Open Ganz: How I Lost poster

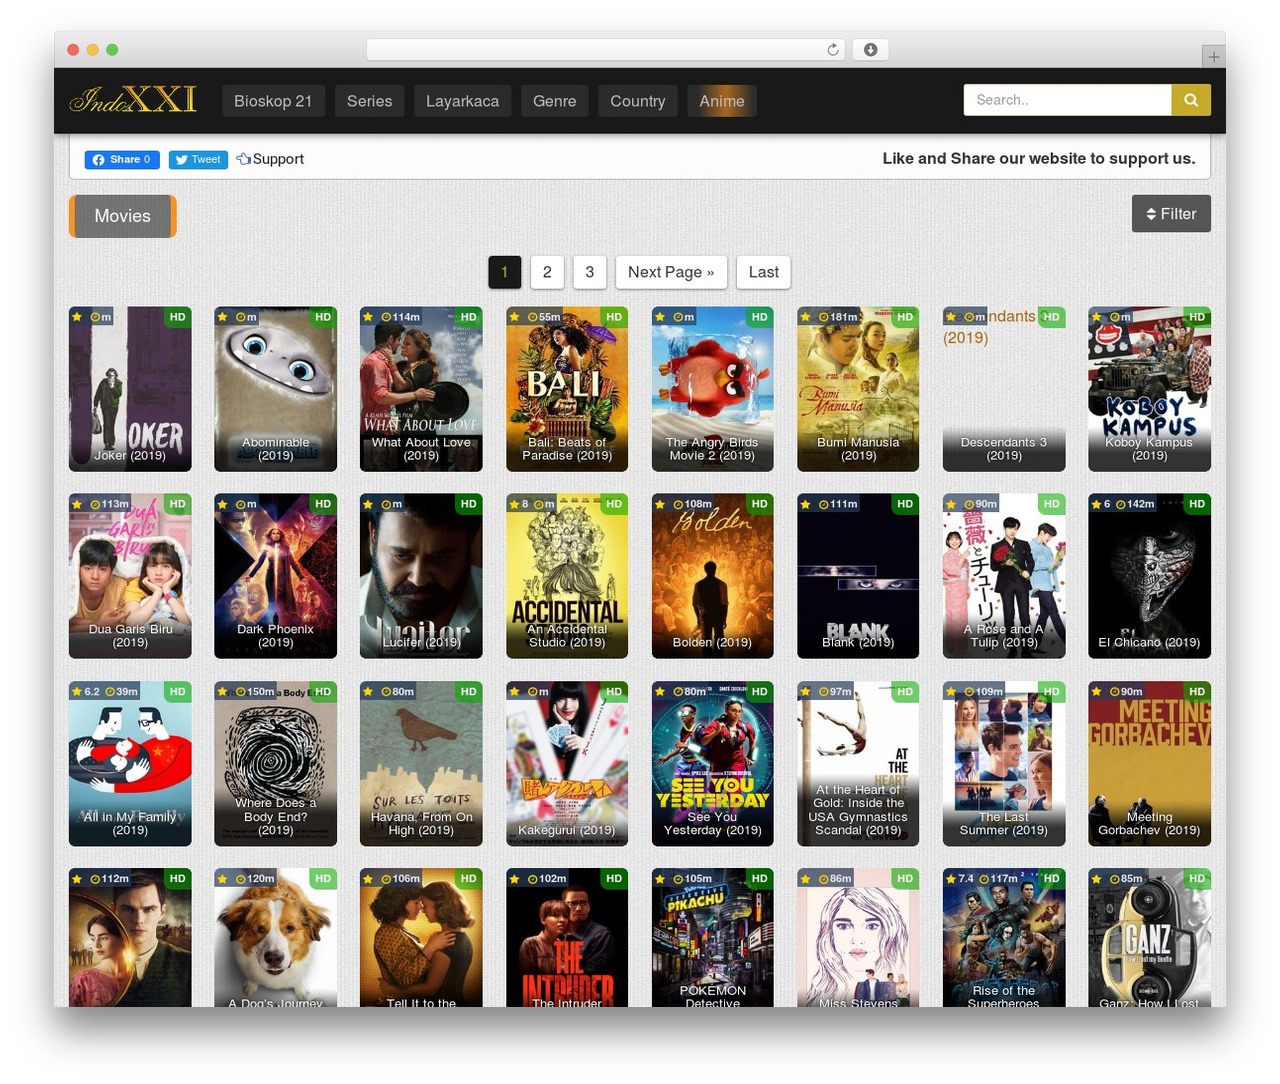click(1150, 938)
